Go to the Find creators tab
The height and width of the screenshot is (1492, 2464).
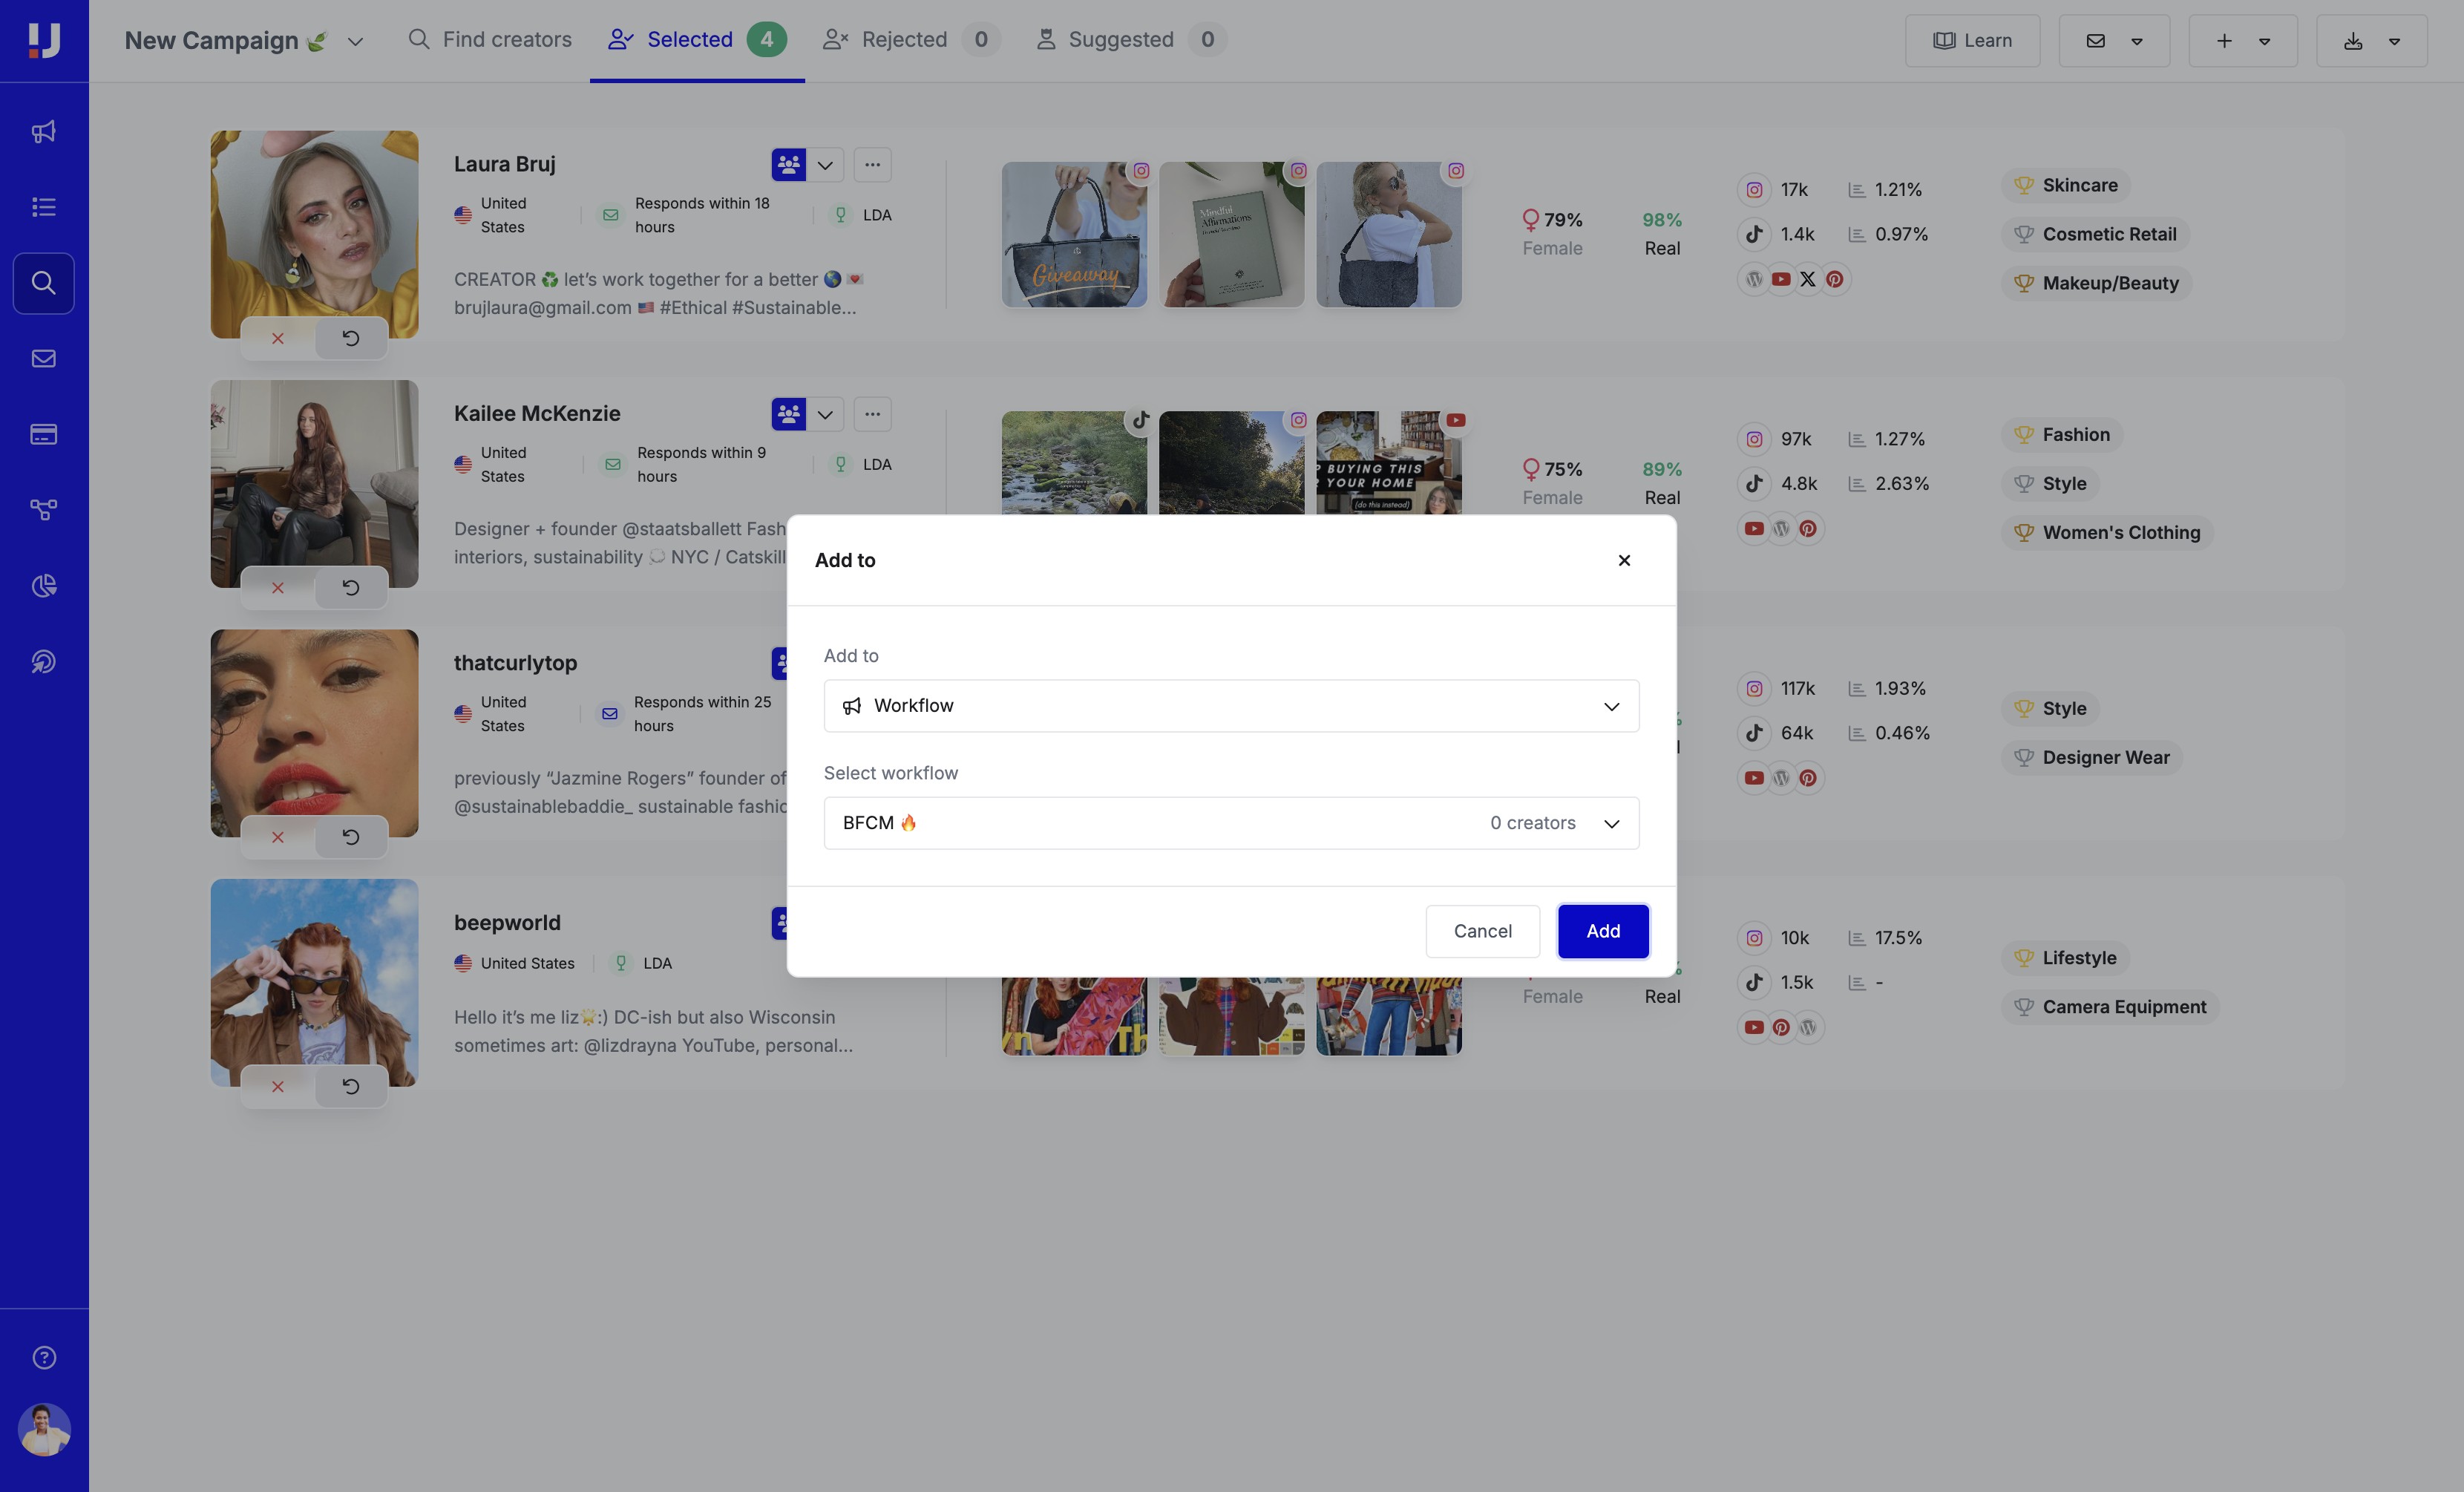pyautogui.click(x=490, y=40)
